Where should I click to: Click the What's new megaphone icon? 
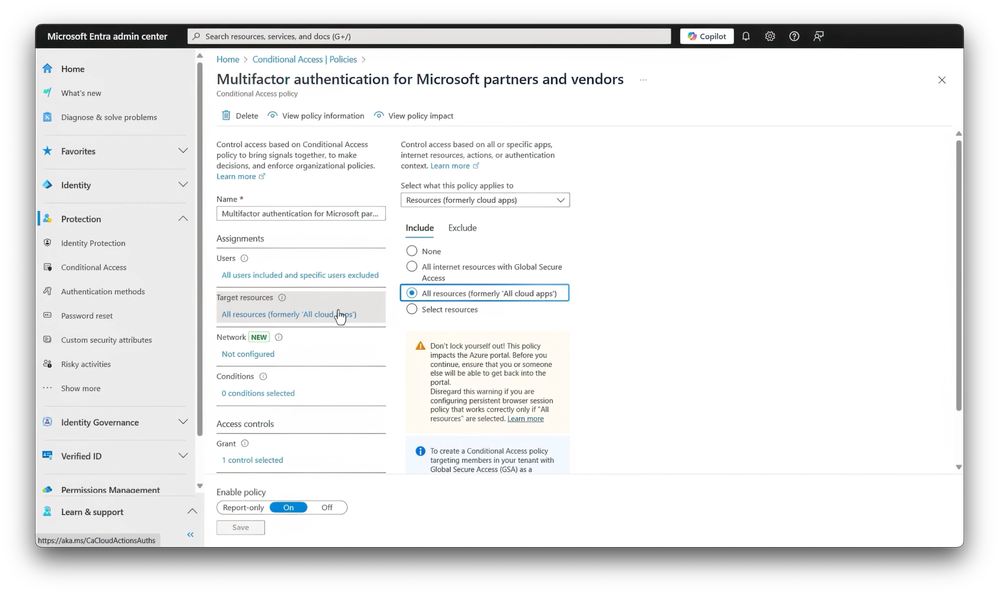coord(47,92)
